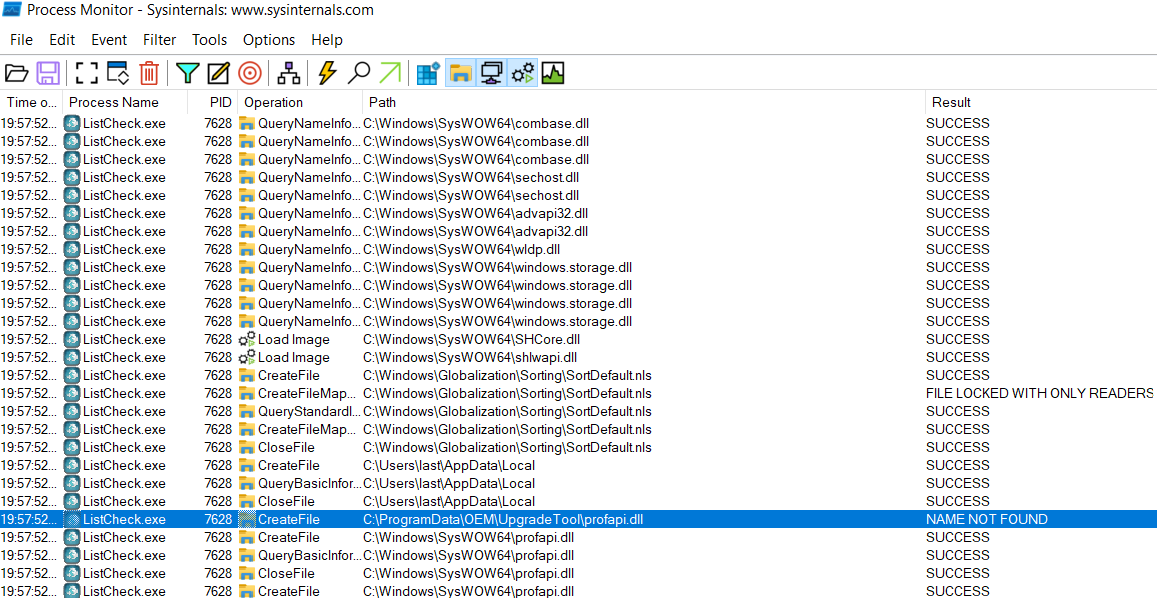The width and height of the screenshot is (1157, 598).
Task: Open a saved Procmon log file
Action: 18,72
